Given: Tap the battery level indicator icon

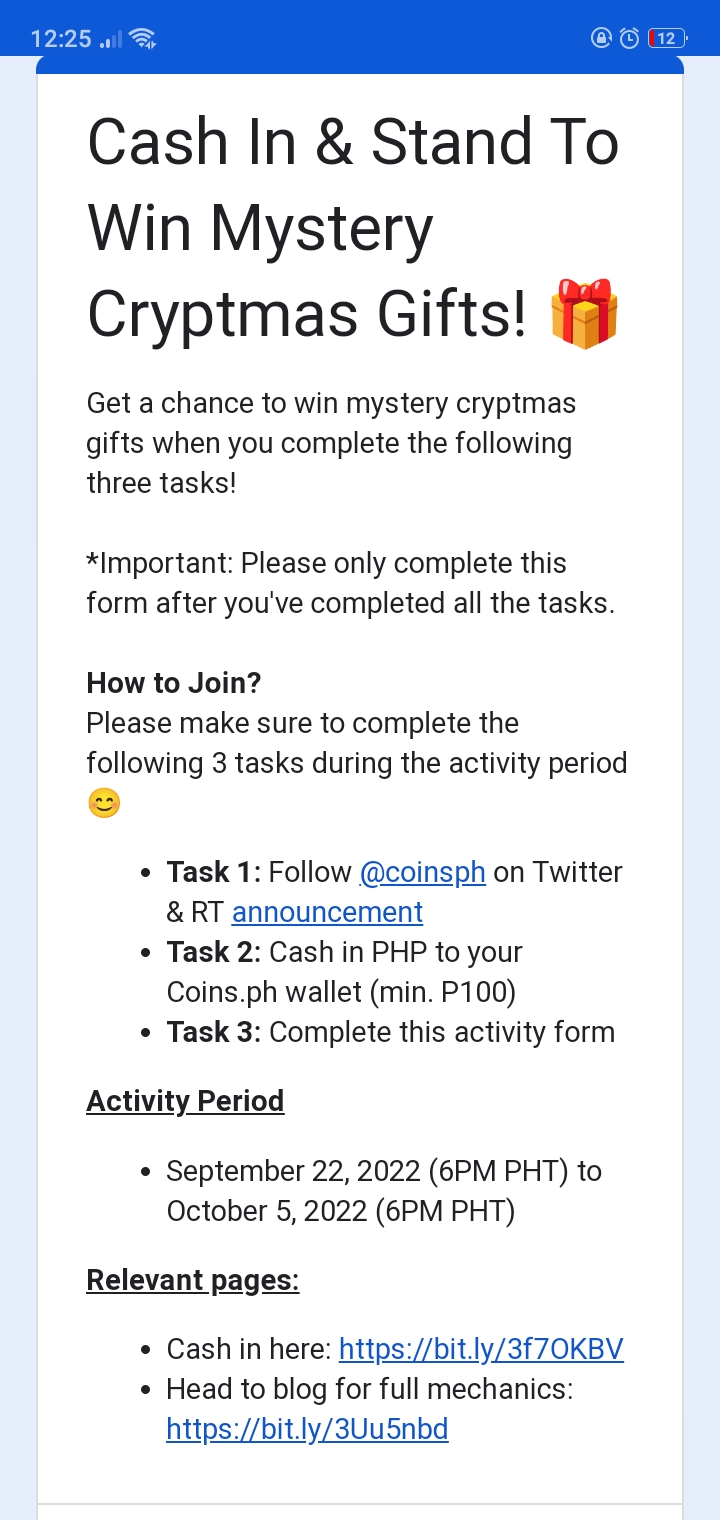Looking at the screenshot, I should click(x=667, y=39).
